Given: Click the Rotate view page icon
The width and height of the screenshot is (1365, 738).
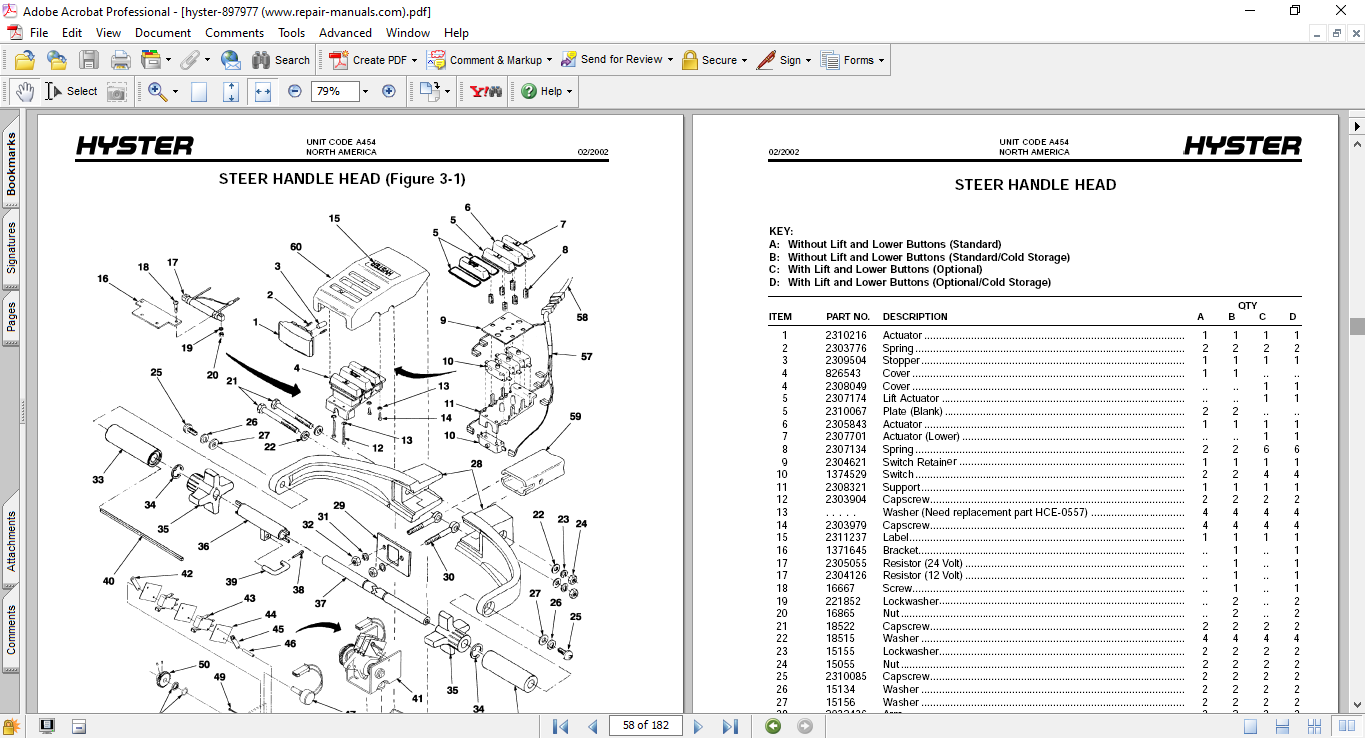Looking at the screenshot, I should click(x=430, y=91).
